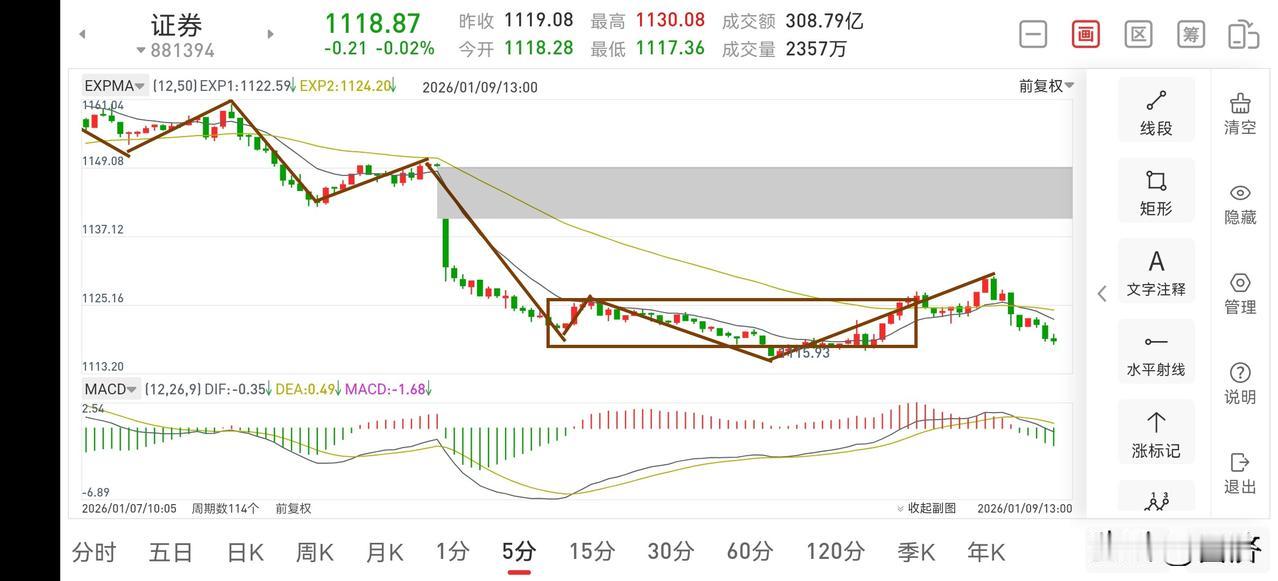Tap the current price 1118.87
Image resolution: width=1278 pixels, height=581 pixels.
coord(372,22)
